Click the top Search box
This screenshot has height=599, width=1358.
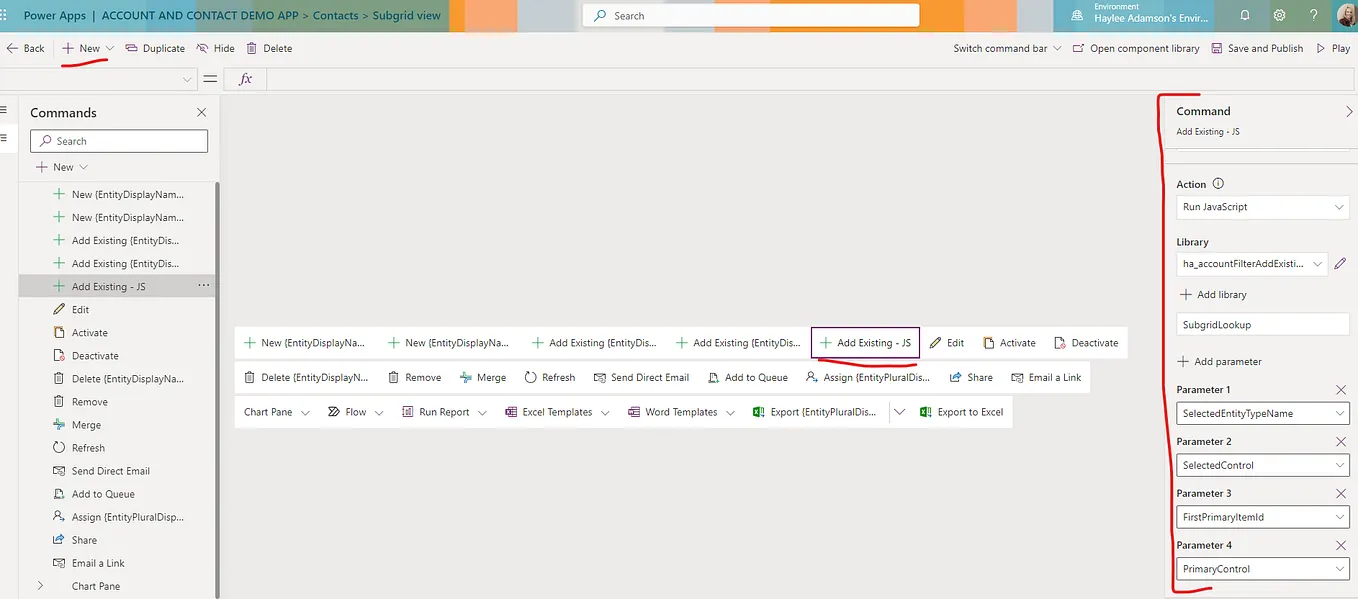coord(751,16)
